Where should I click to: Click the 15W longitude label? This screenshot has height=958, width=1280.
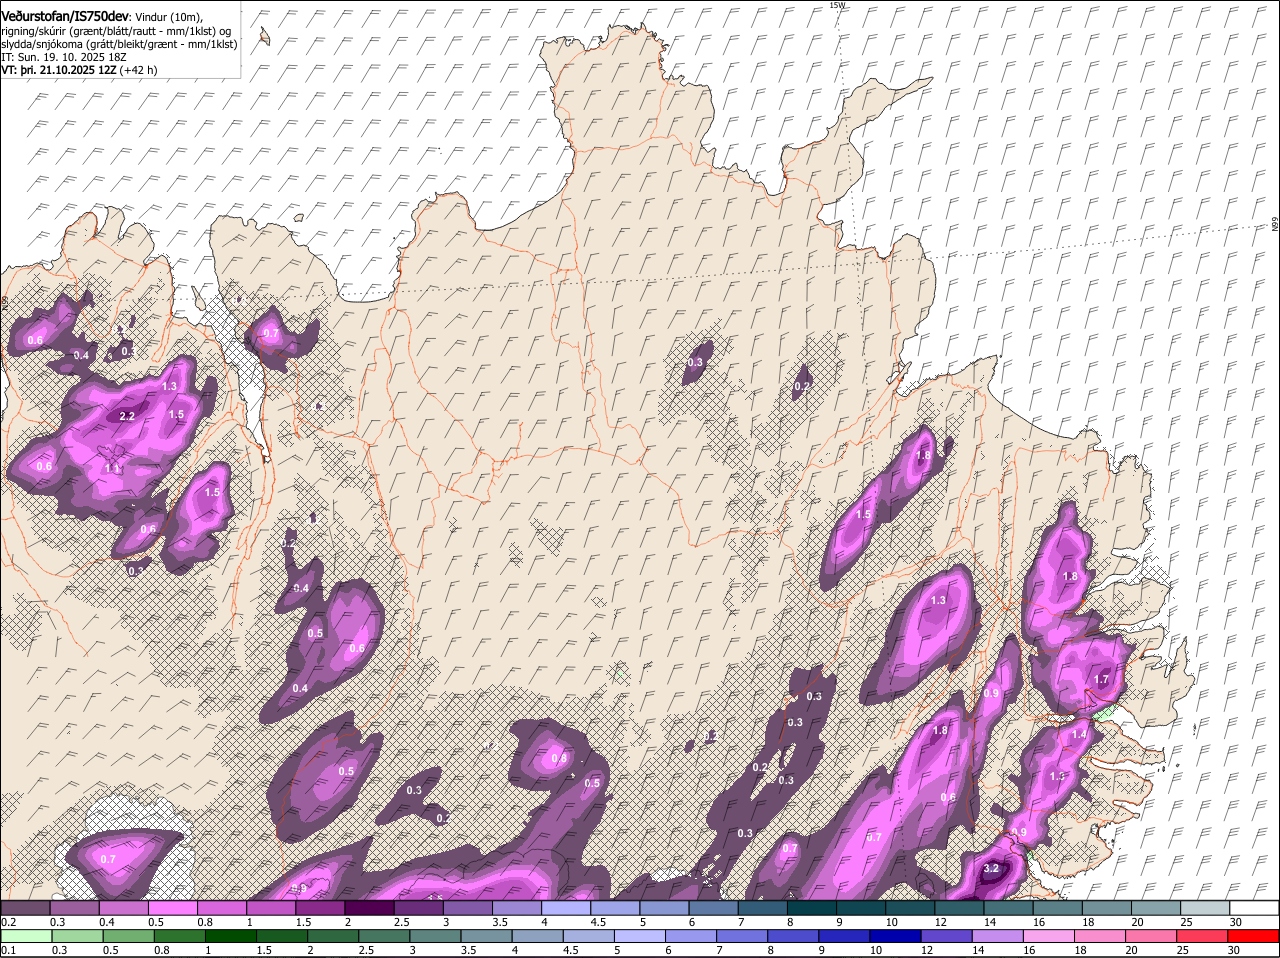[837, 5]
